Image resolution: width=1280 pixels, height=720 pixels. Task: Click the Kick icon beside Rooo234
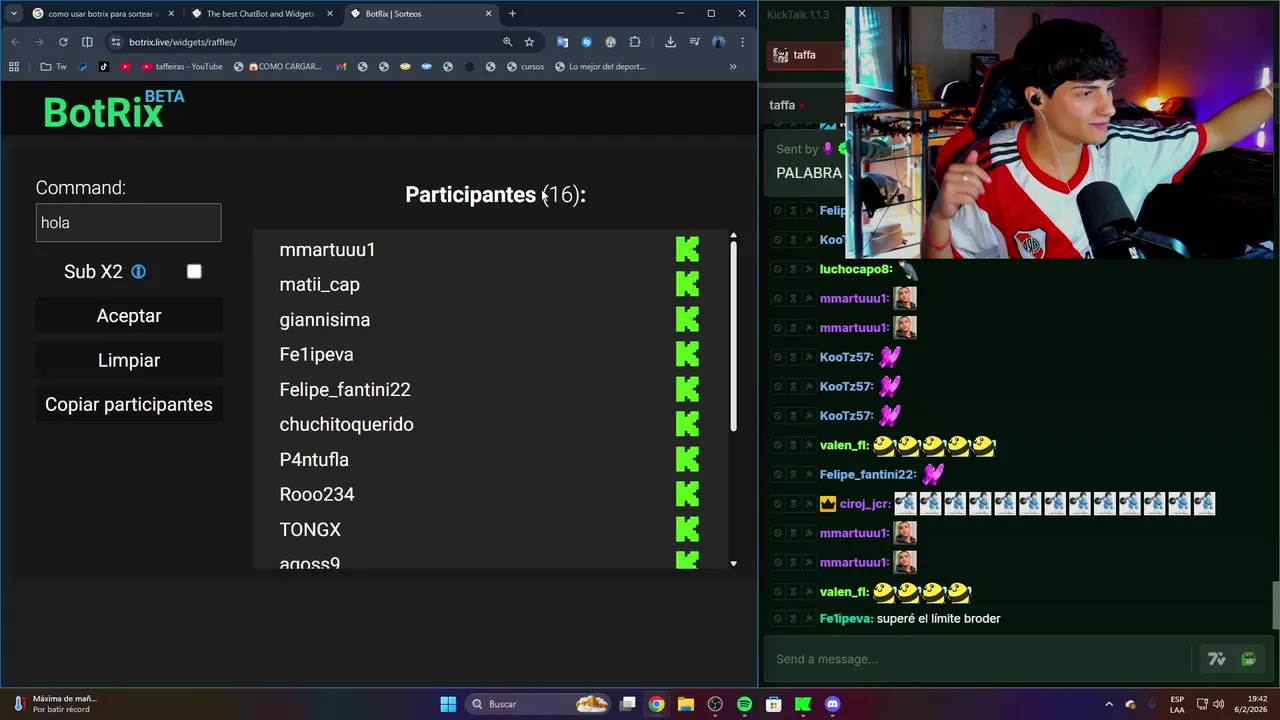pyautogui.click(x=687, y=495)
